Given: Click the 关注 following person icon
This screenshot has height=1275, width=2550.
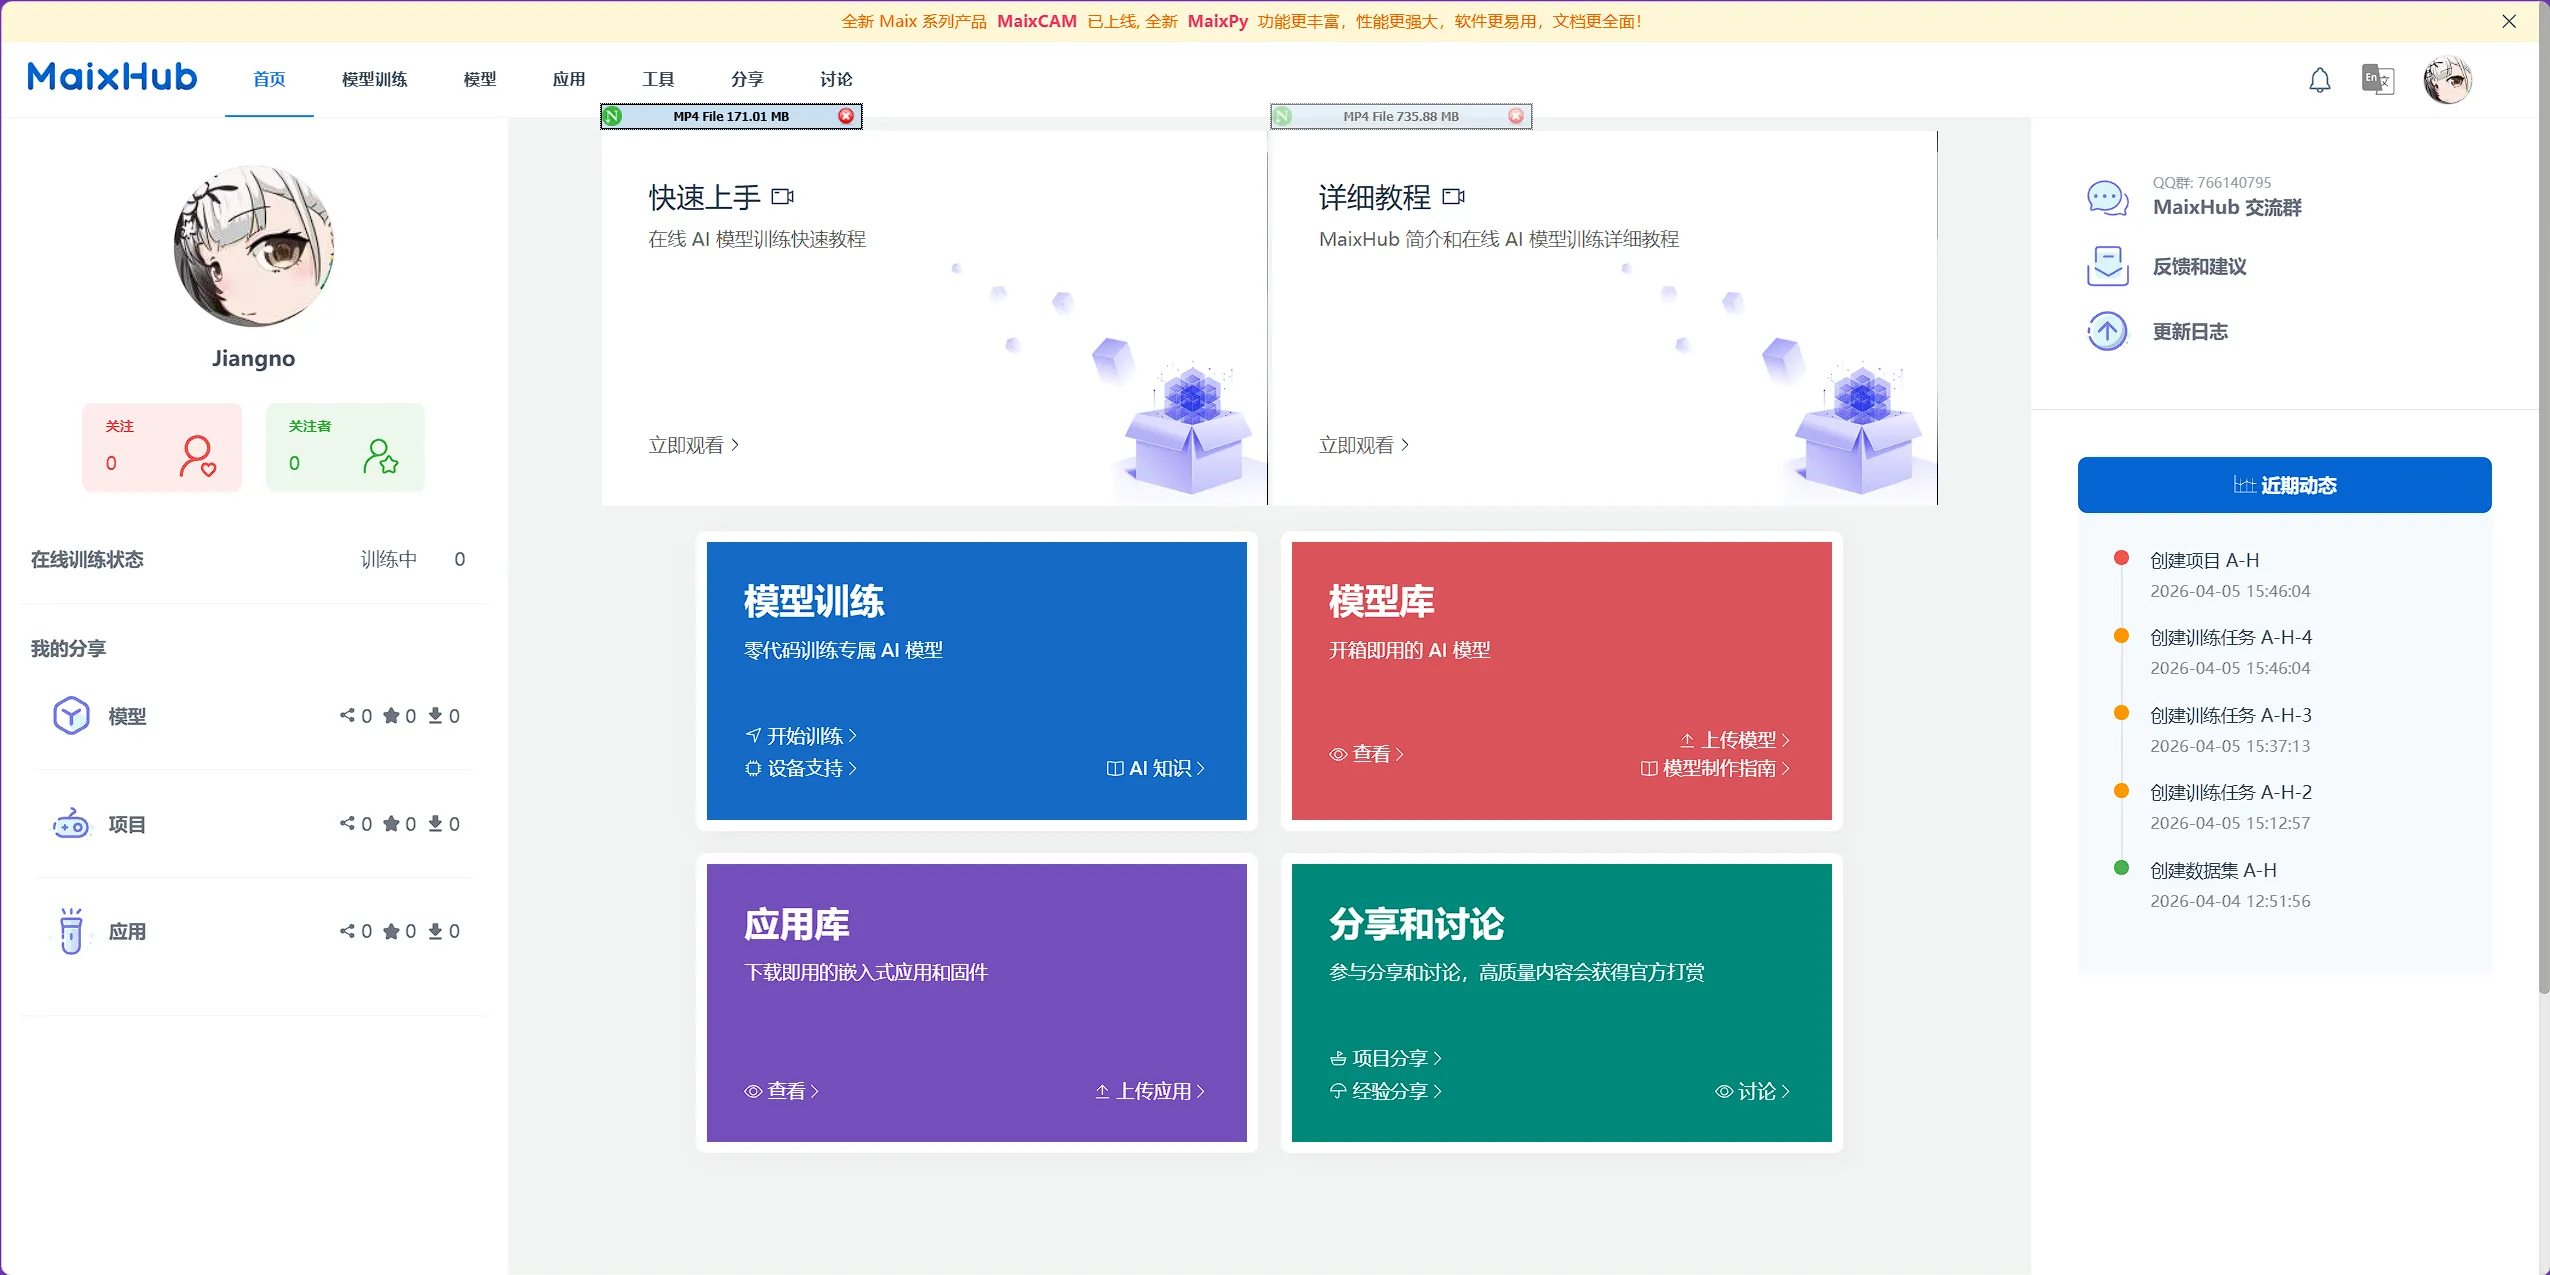Looking at the screenshot, I should coord(197,456).
